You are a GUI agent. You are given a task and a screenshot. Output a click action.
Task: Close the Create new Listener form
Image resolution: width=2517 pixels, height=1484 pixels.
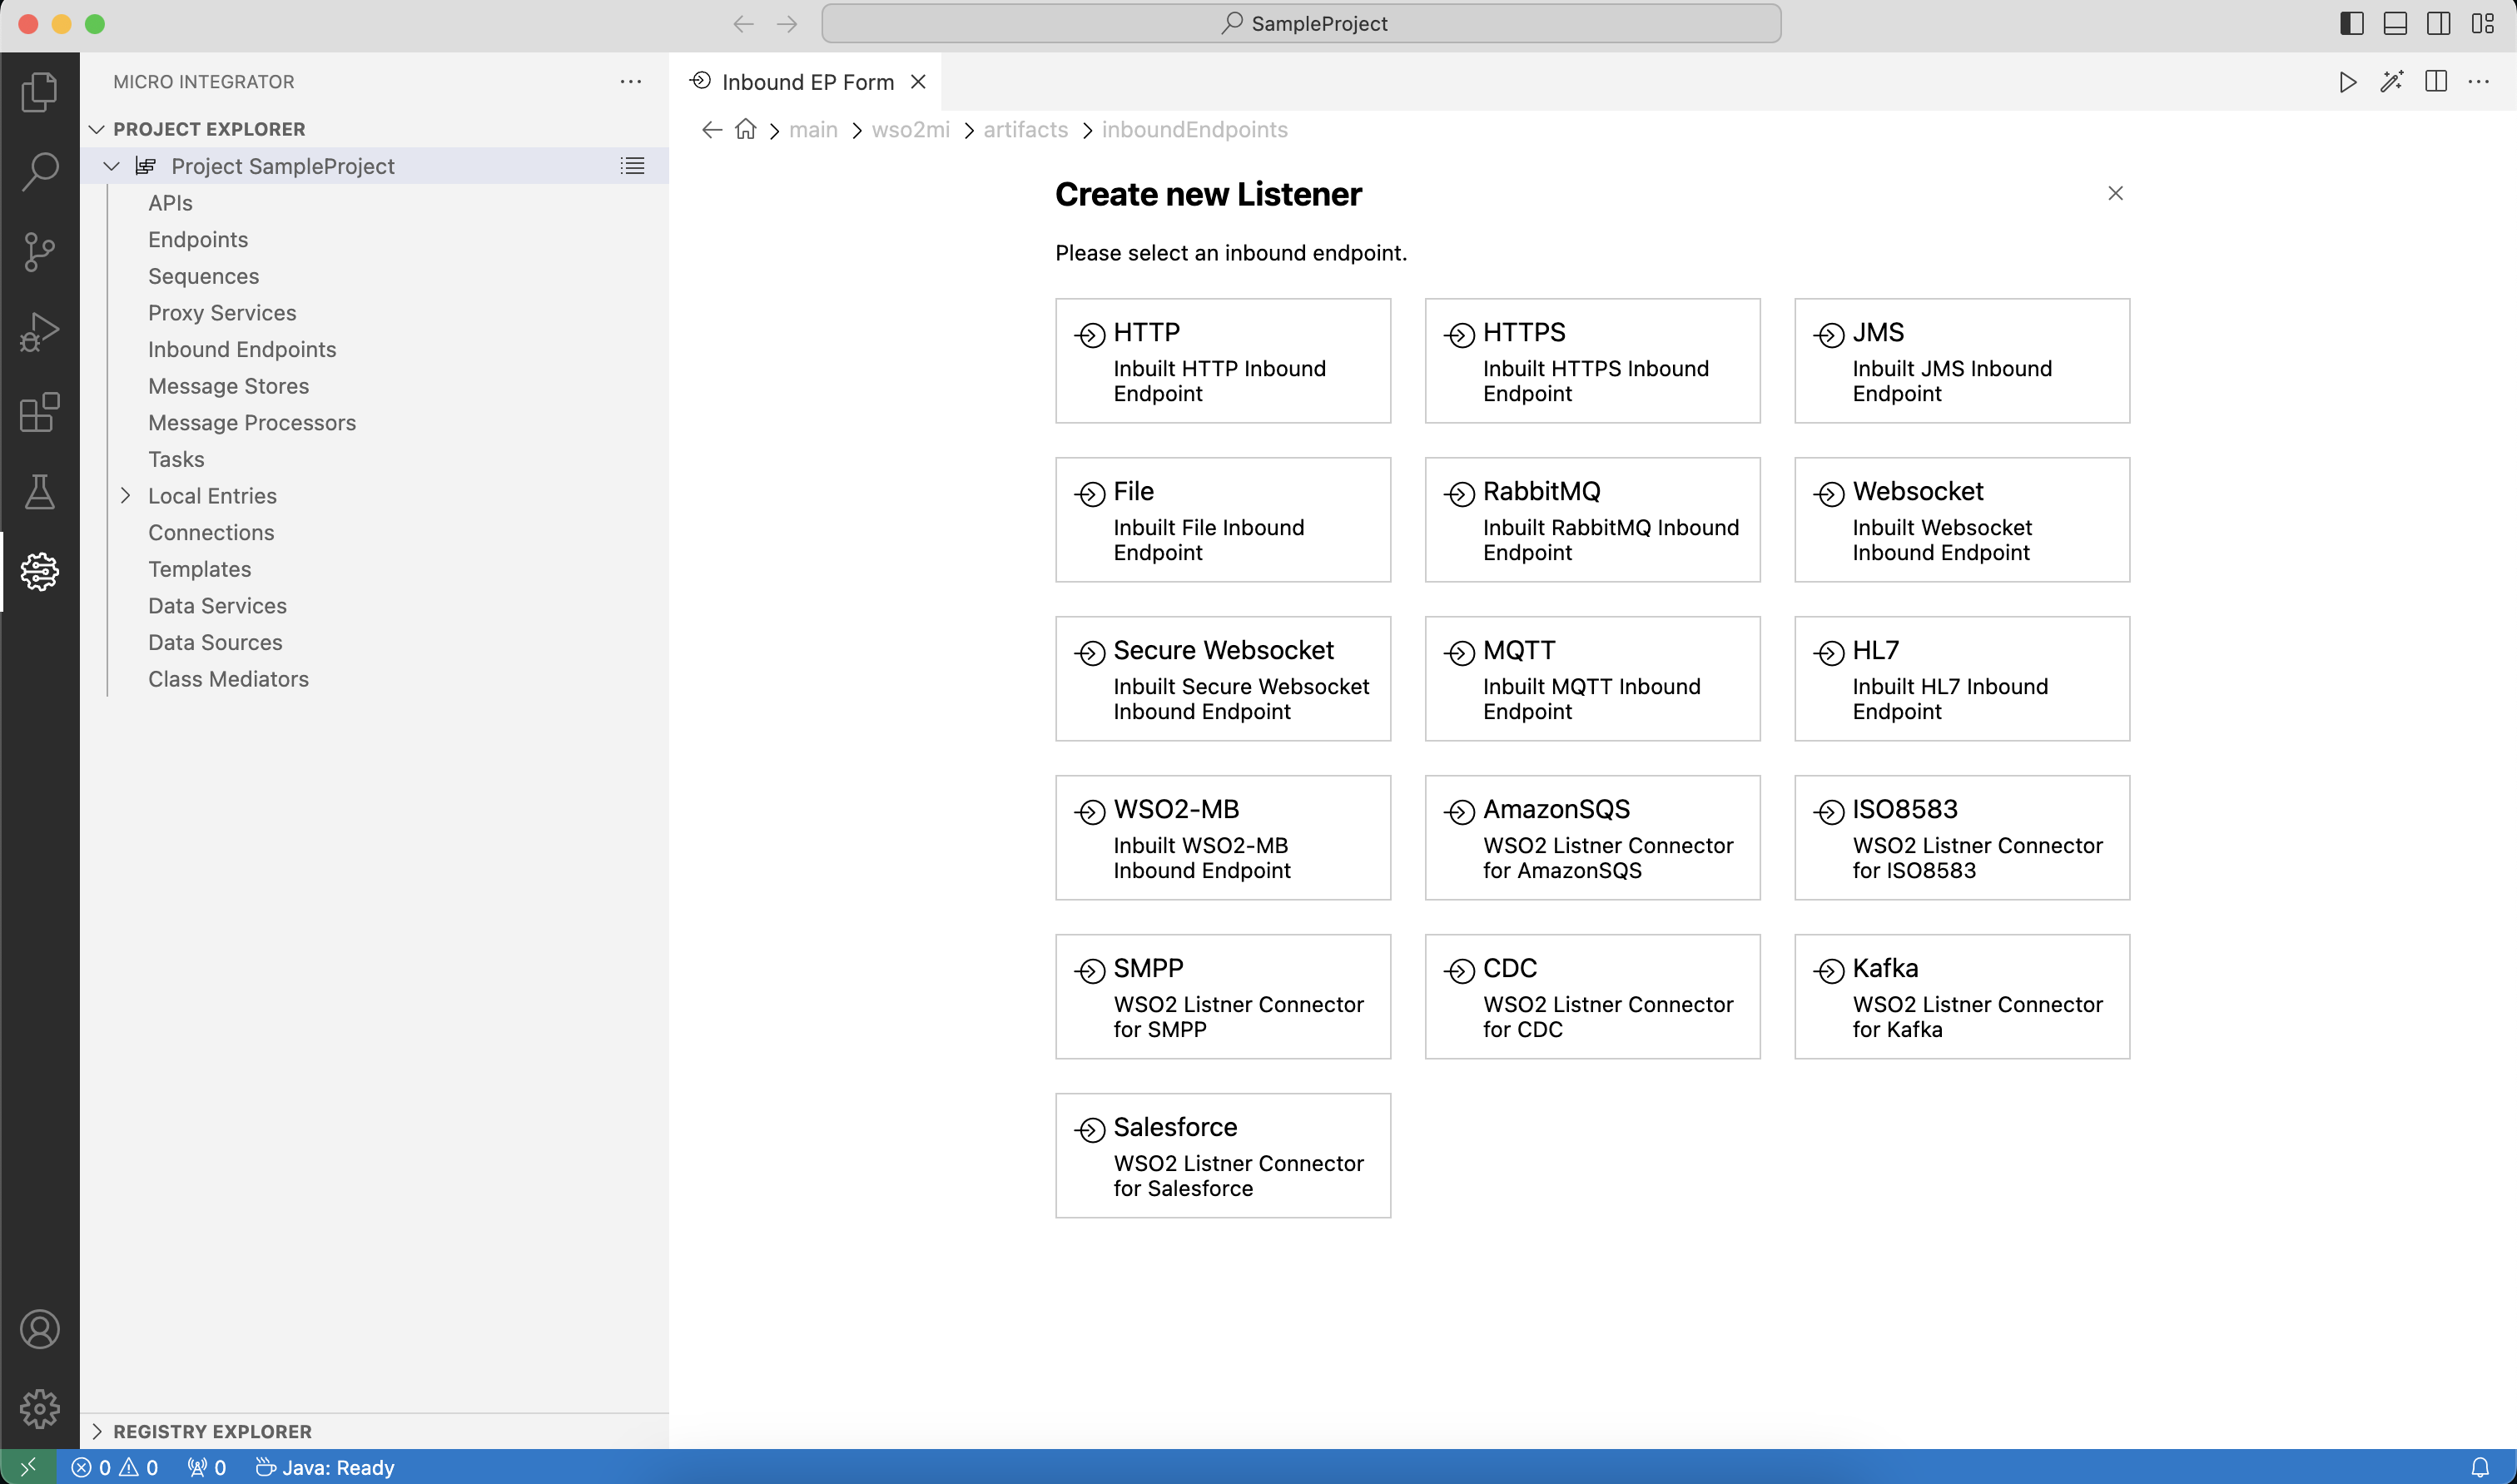click(2115, 193)
